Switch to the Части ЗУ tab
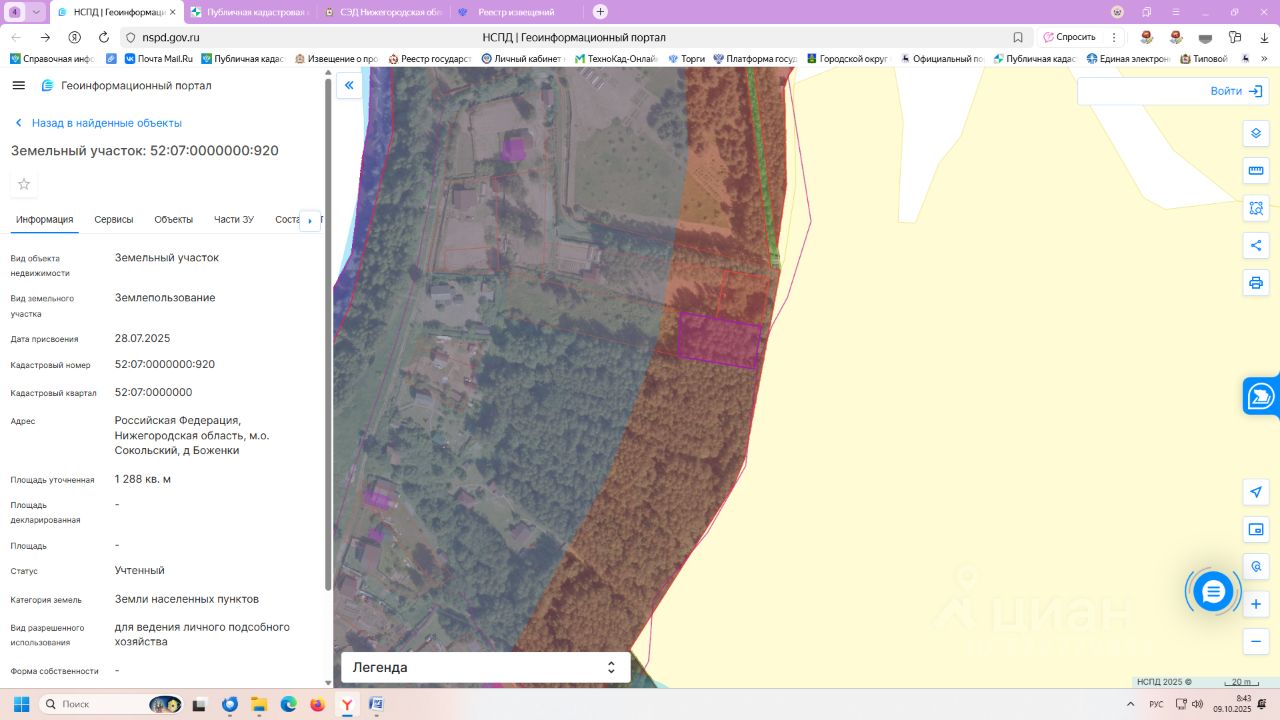The image size is (1280, 720). click(234, 220)
